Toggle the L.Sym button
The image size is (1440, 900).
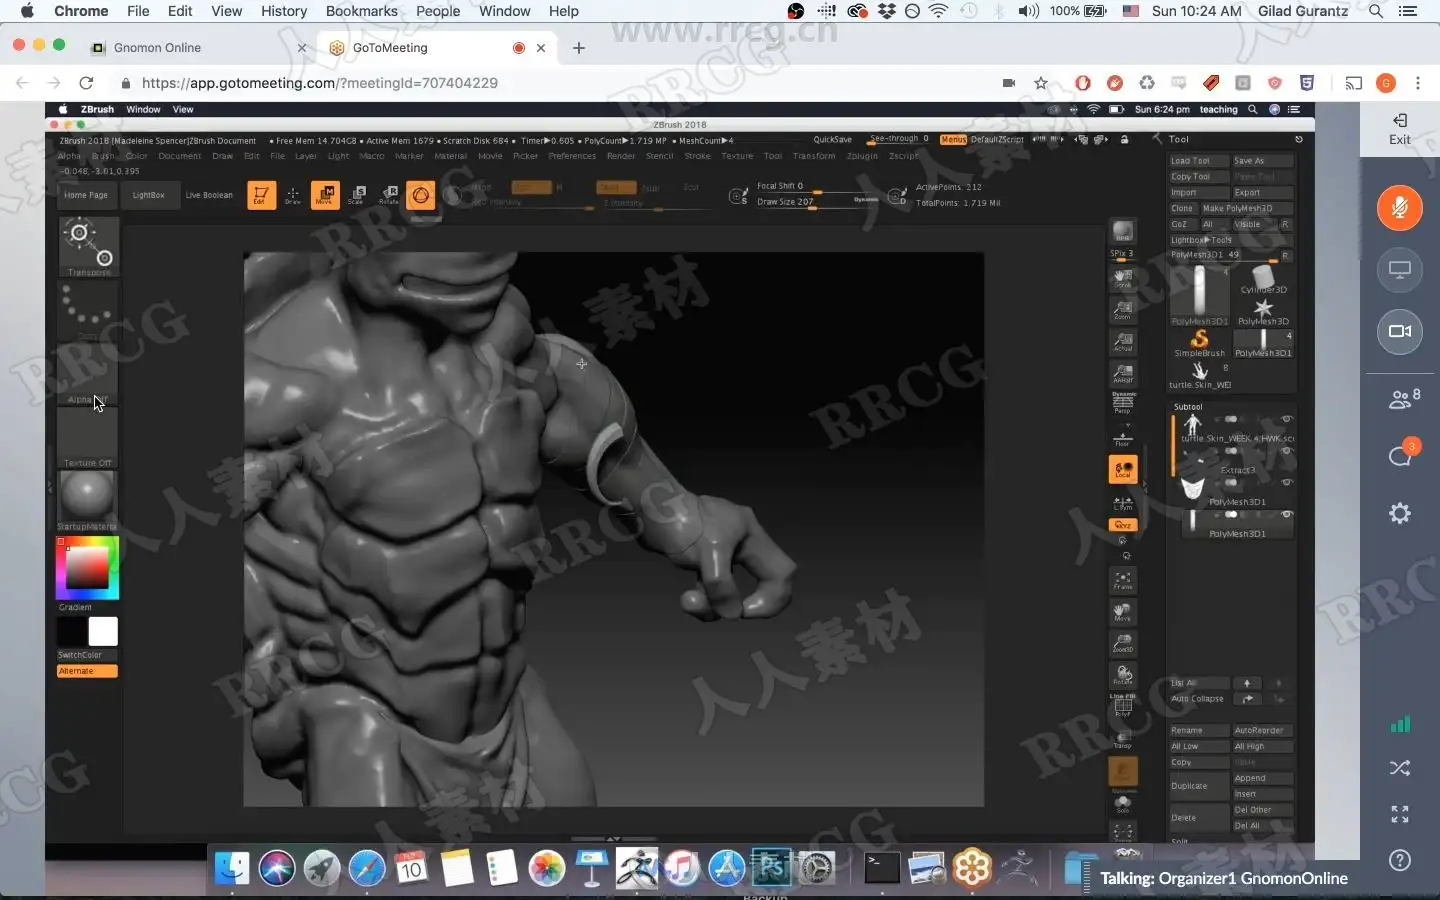click(x=1123, y=502)
